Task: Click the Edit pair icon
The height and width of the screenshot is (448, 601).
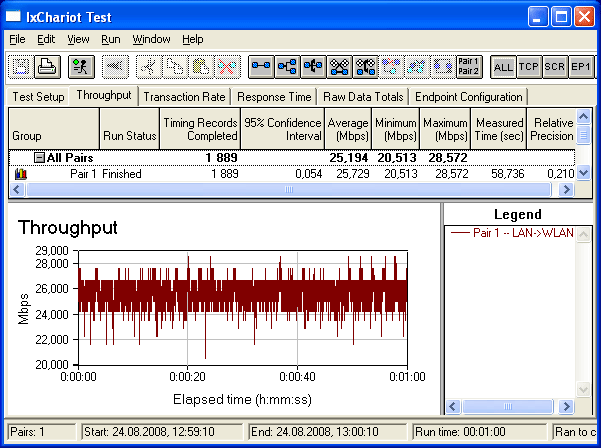Action: pos(417,67)
